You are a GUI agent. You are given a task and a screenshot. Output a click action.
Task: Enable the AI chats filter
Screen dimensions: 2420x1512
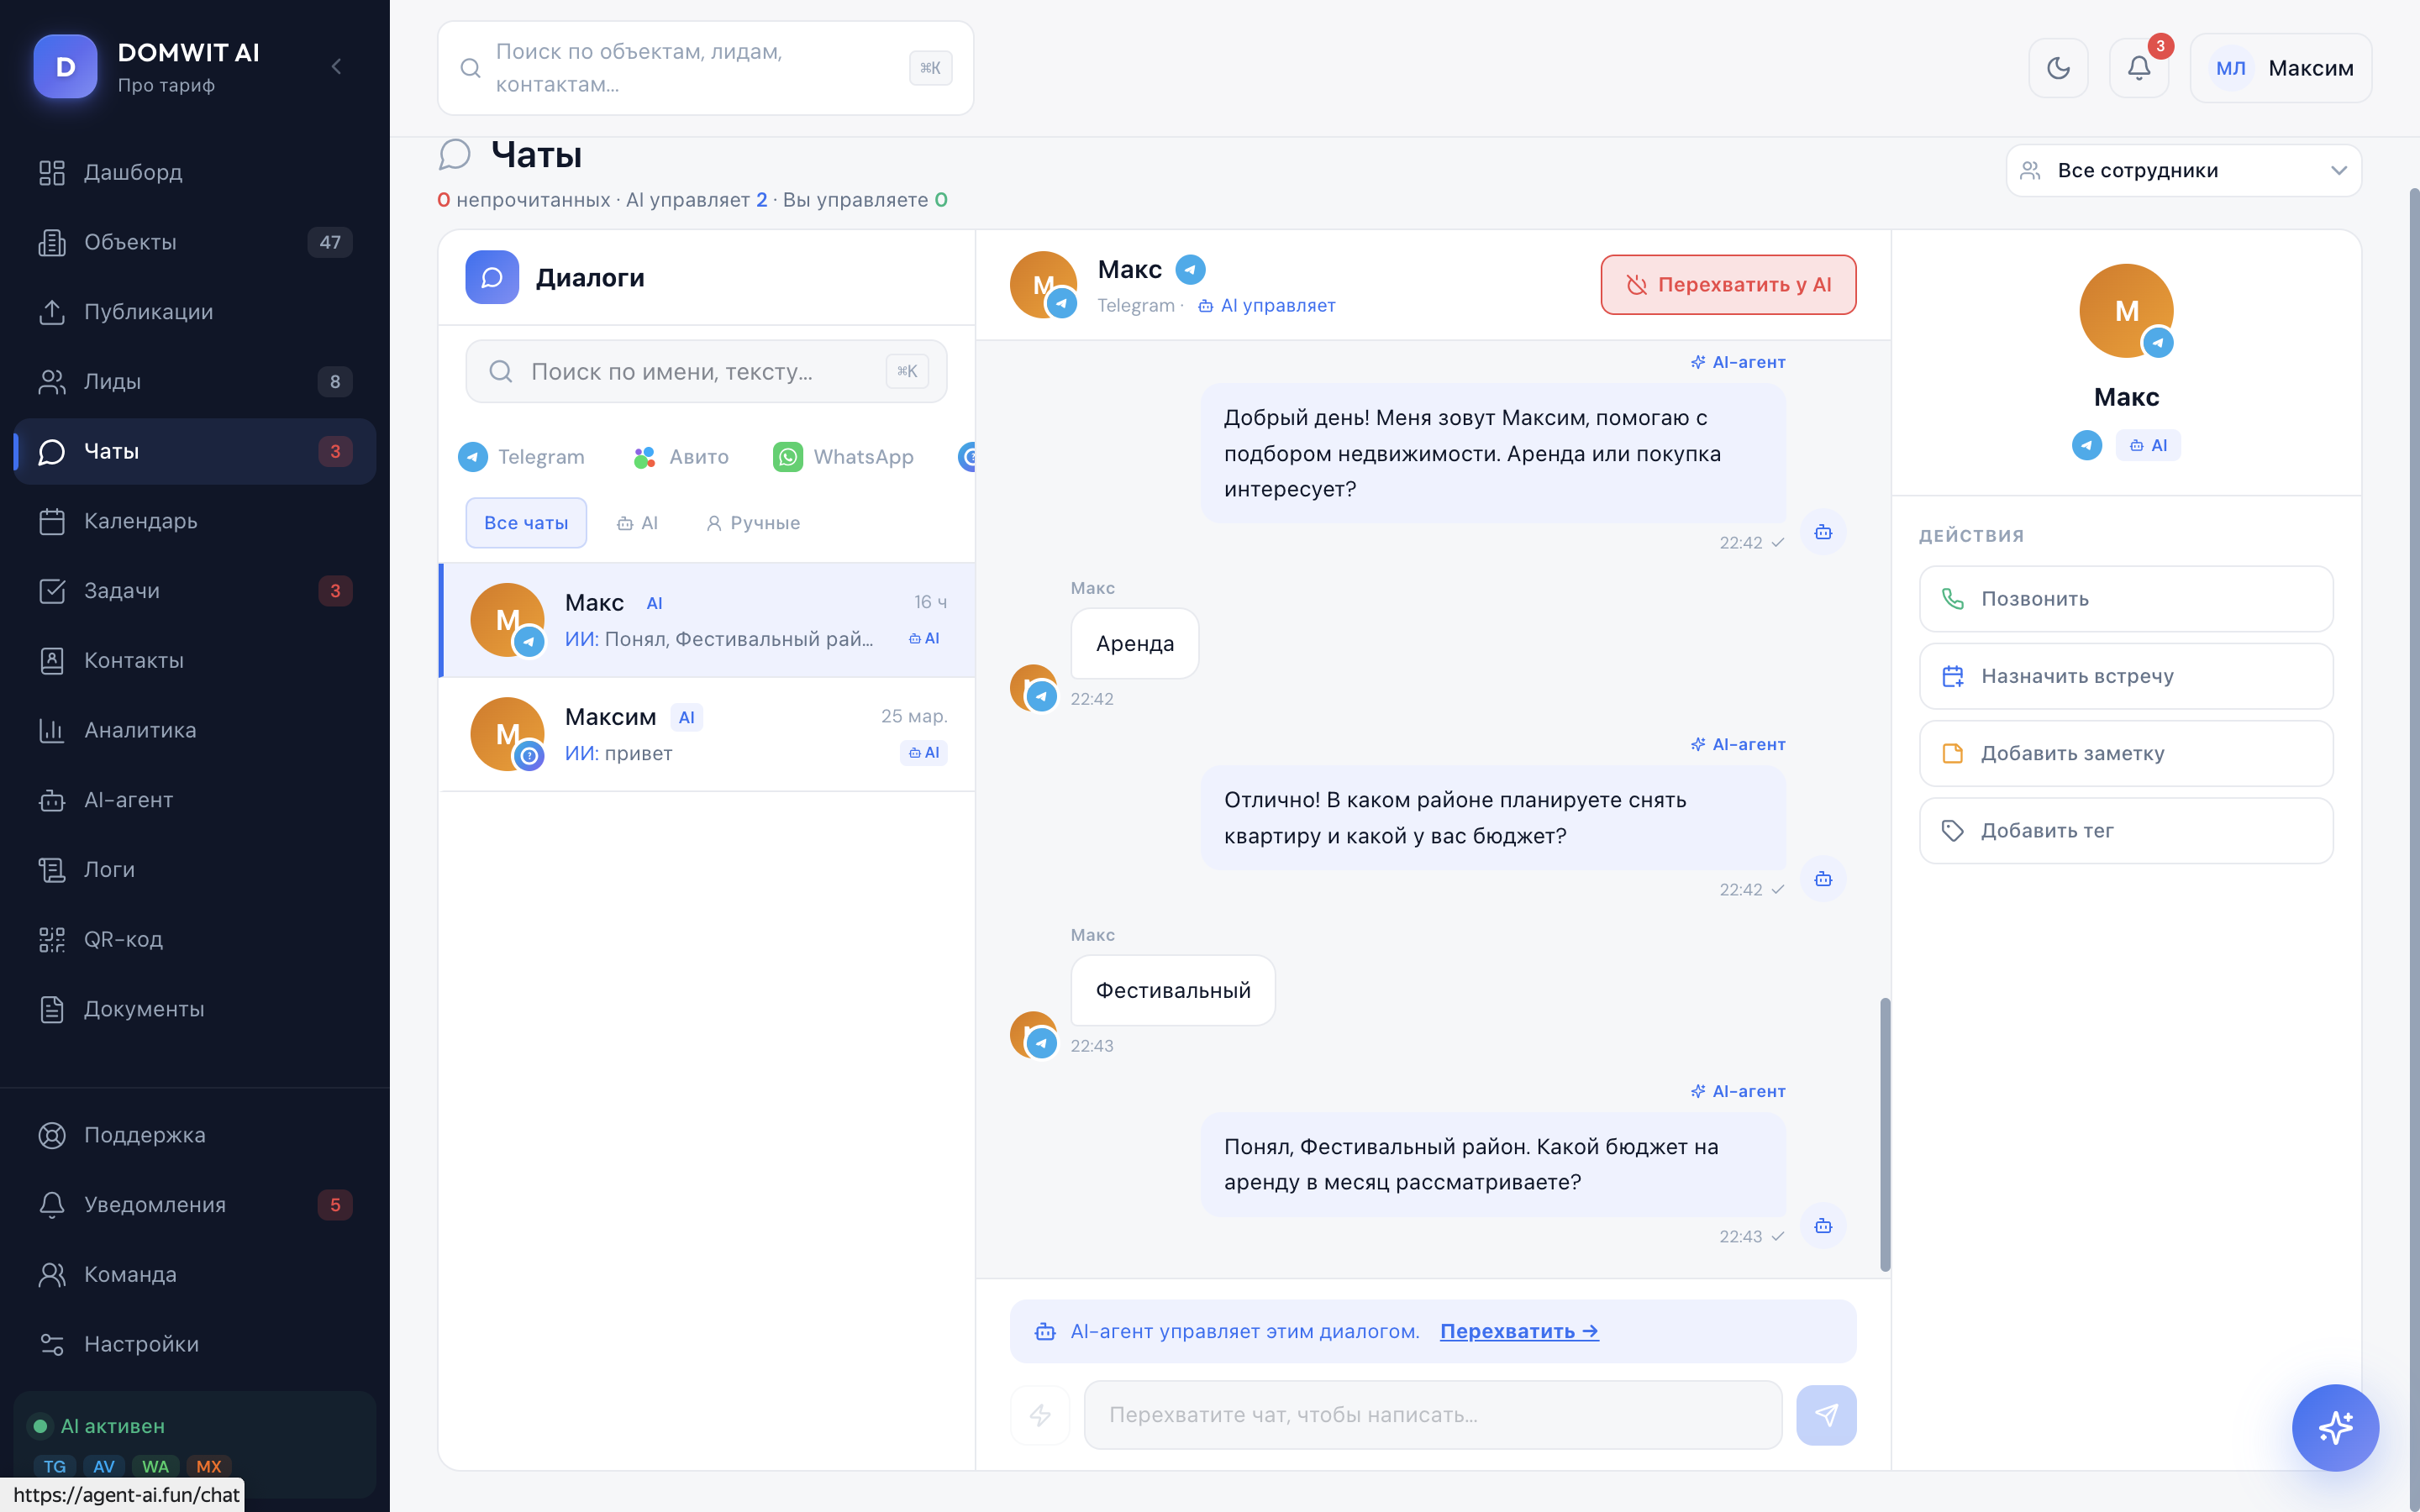[637, 522]
